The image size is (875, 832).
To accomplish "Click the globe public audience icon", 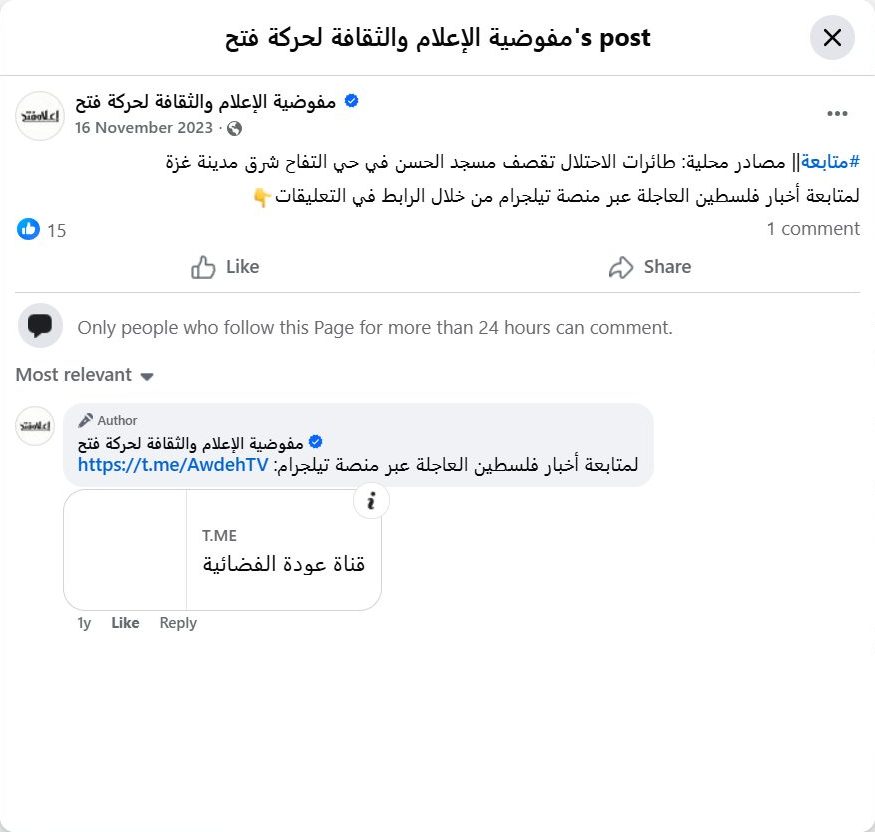I will click(234, 128).
